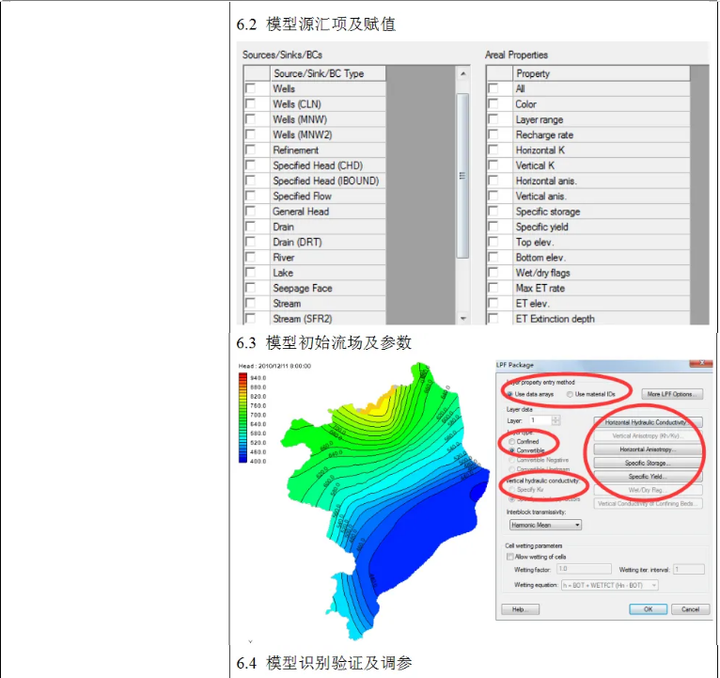The width and height of the screenshot is (720, 678).
Task: Click the Source/Sink/BC Type column header
Action: coord(327,73)
